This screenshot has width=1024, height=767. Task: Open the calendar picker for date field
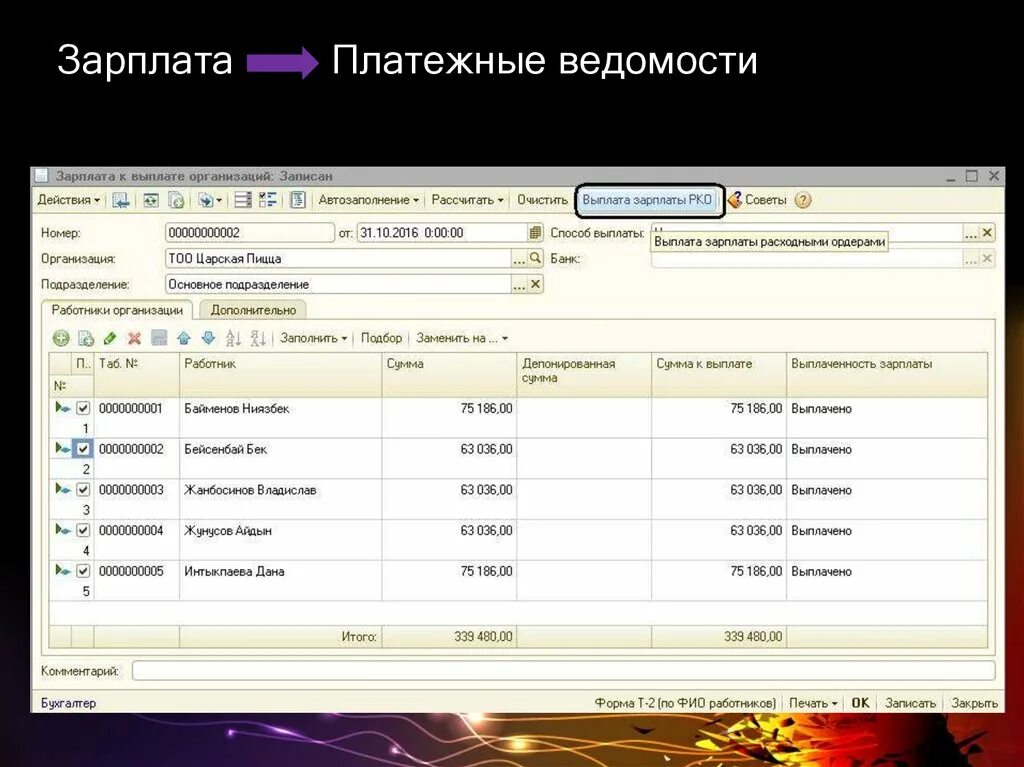point(535,233)
